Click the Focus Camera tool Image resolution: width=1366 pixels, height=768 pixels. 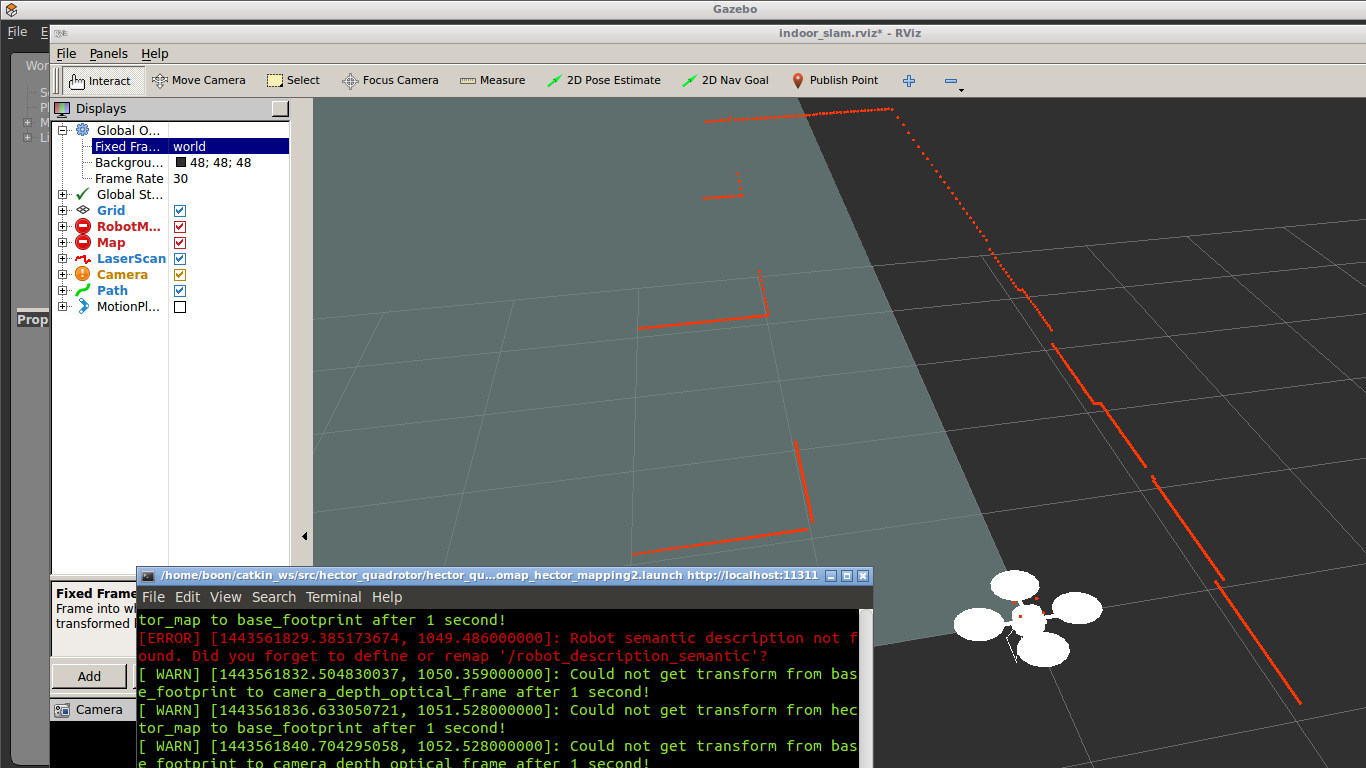[390, 81]
